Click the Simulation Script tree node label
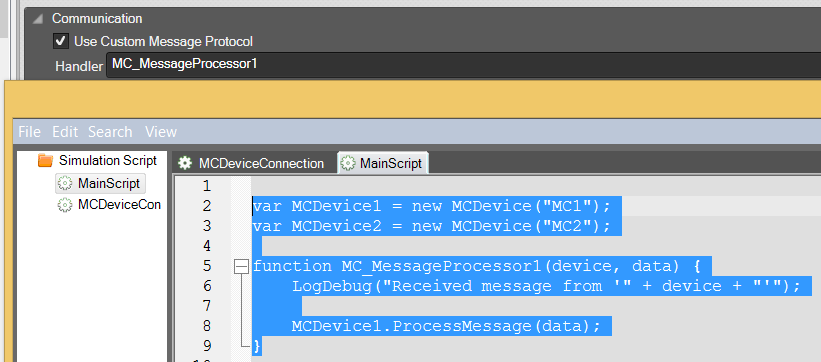This screenshot has width=821, height=362. (x=108, y=160)
